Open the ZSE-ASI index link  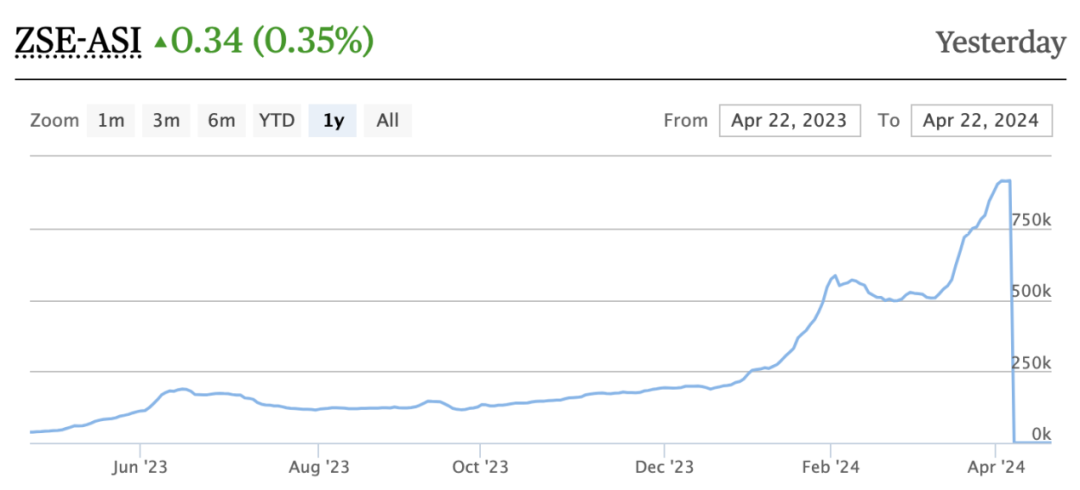tap(78, 42)
